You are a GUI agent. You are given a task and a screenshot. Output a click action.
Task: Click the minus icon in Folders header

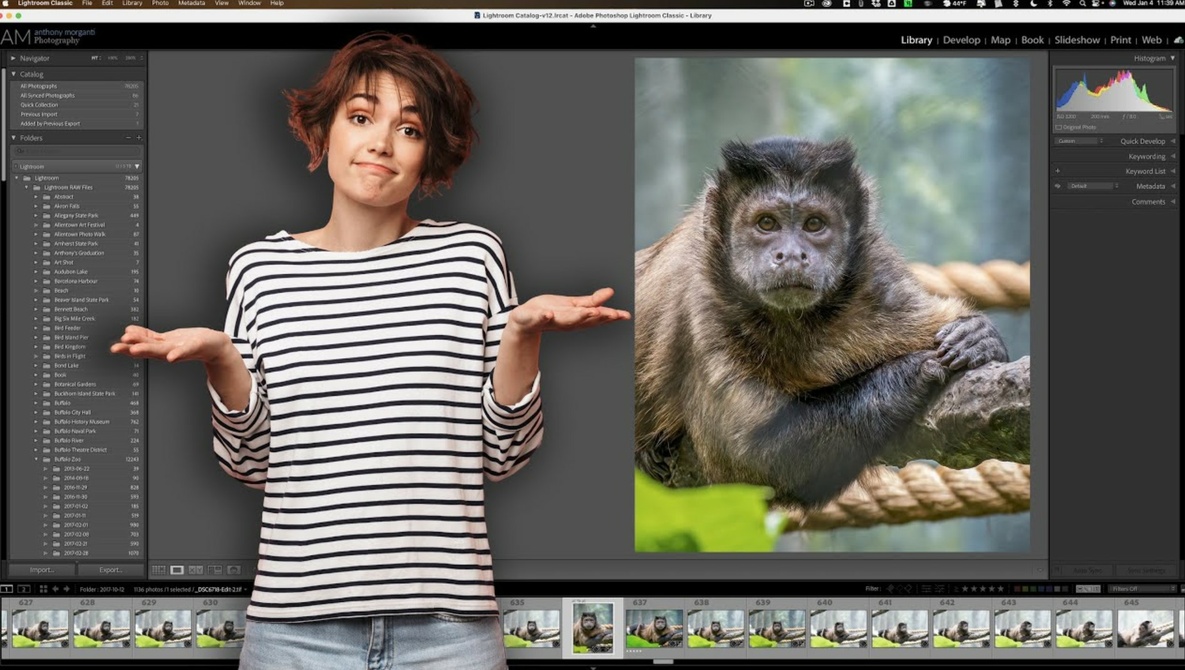pos(128,137)
